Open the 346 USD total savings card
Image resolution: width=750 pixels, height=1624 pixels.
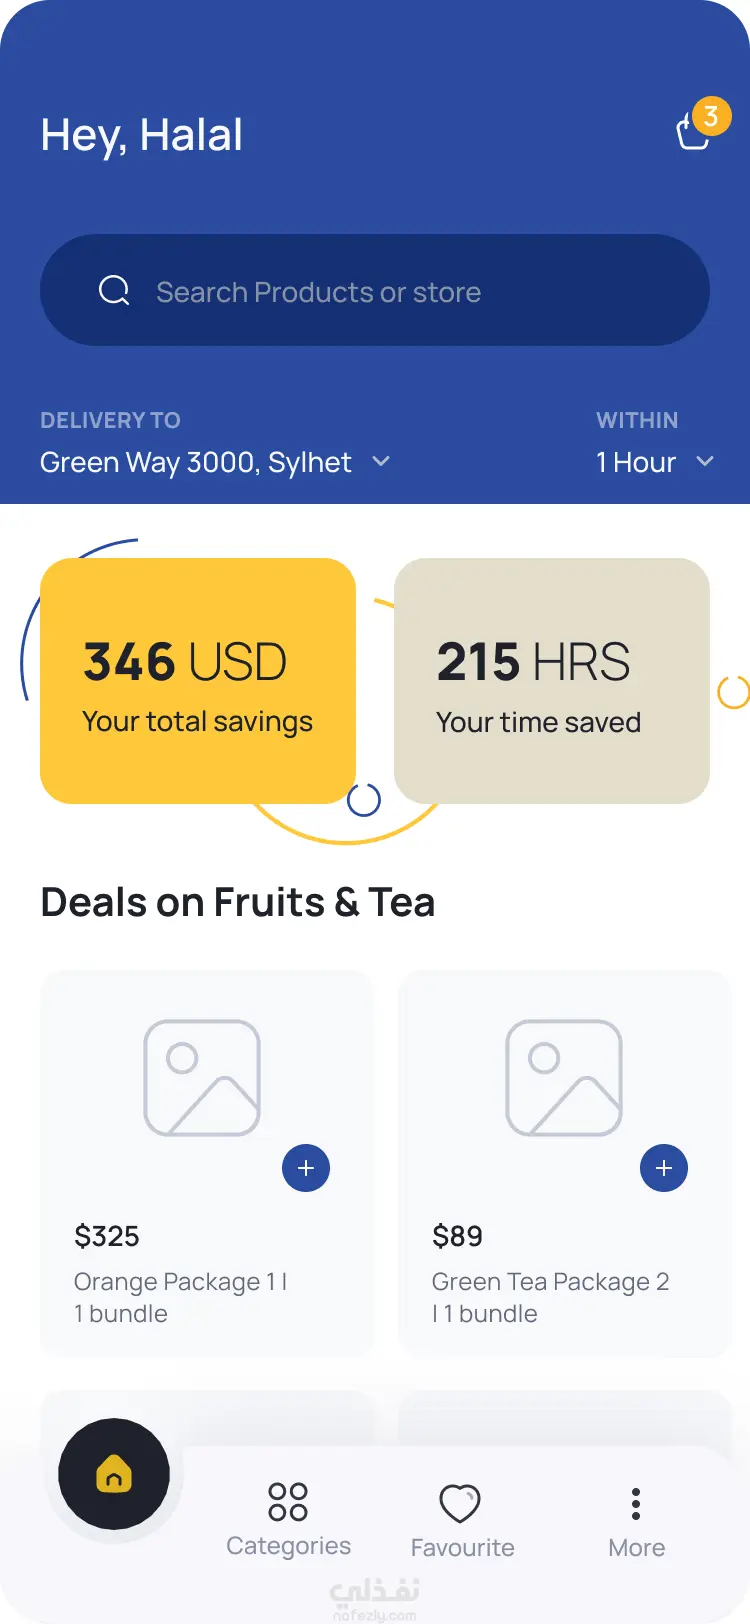coord(198,681)
